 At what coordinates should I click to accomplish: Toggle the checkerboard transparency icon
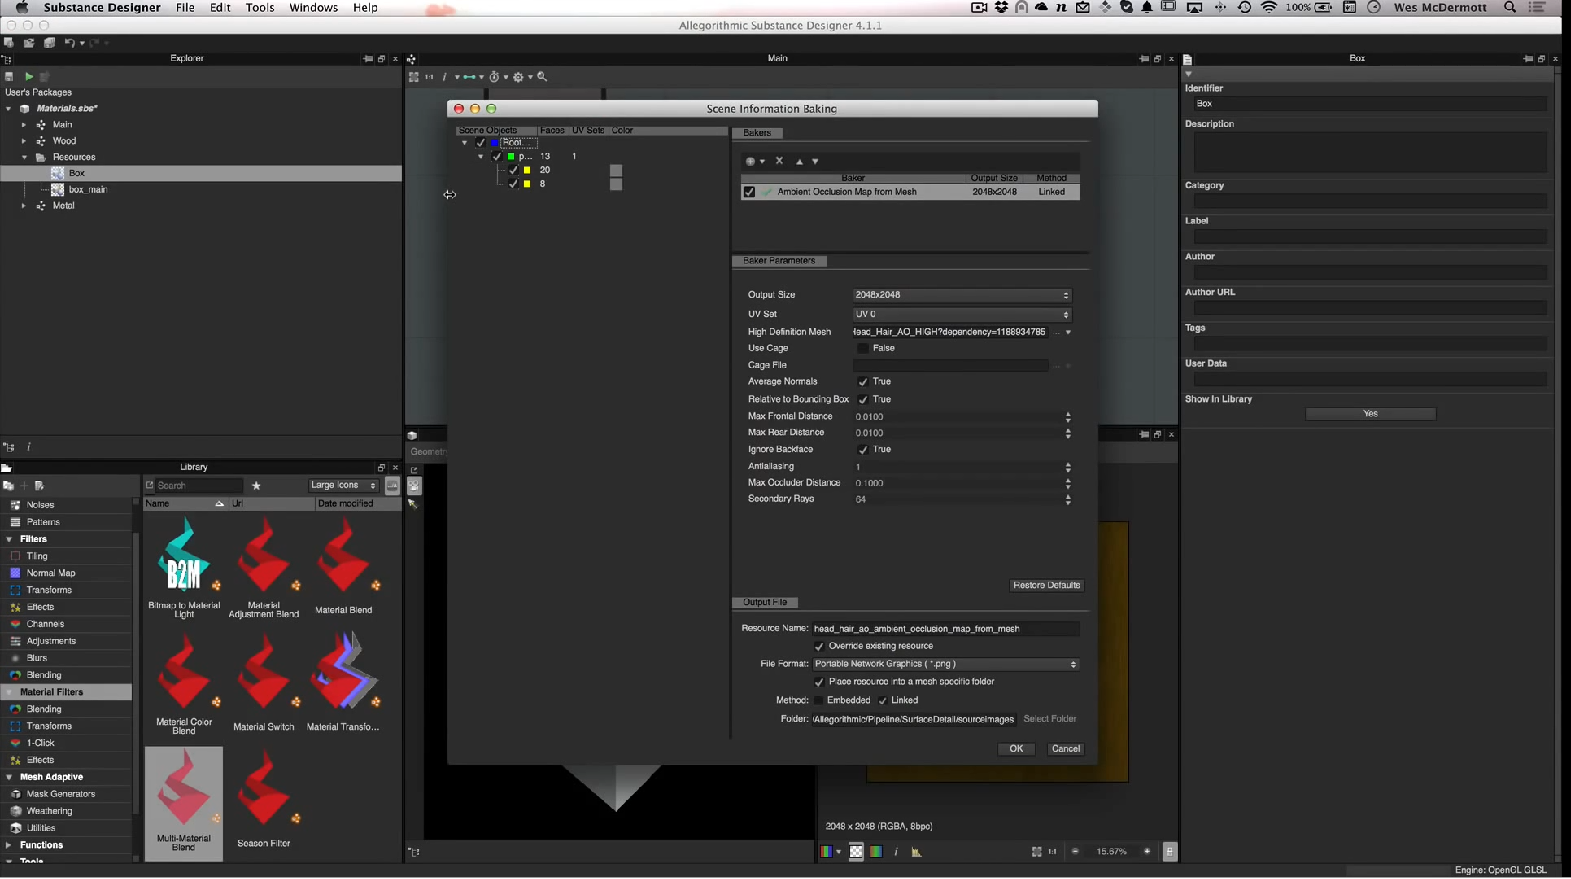pos(856,852)
